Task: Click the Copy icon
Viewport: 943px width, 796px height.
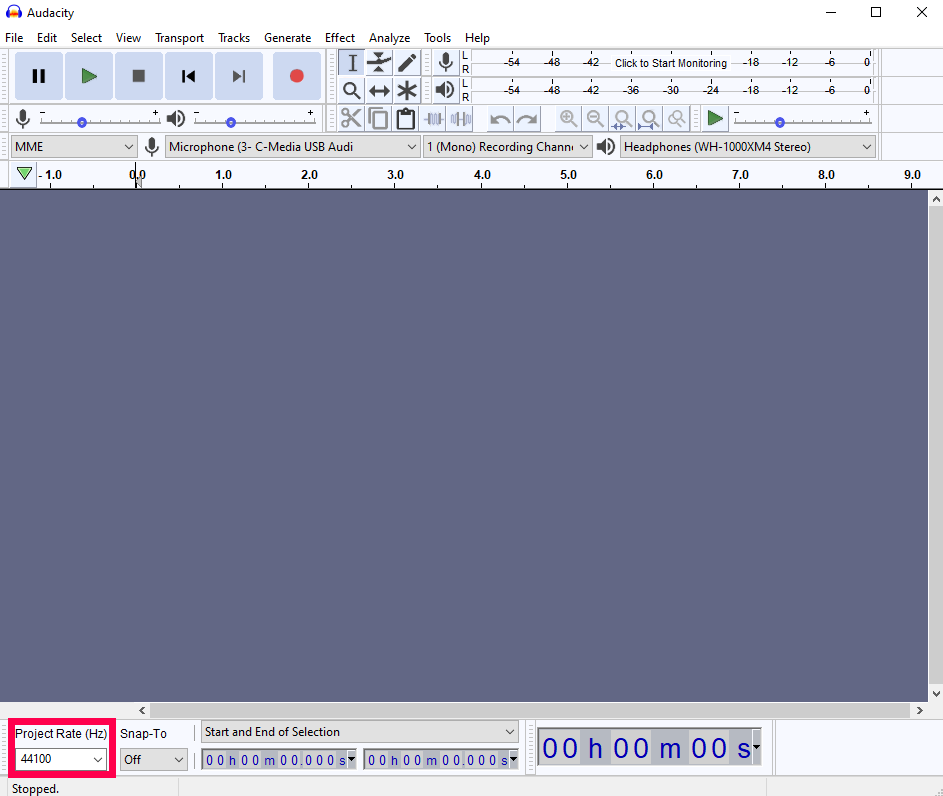Action: click(x=378, y=118)
